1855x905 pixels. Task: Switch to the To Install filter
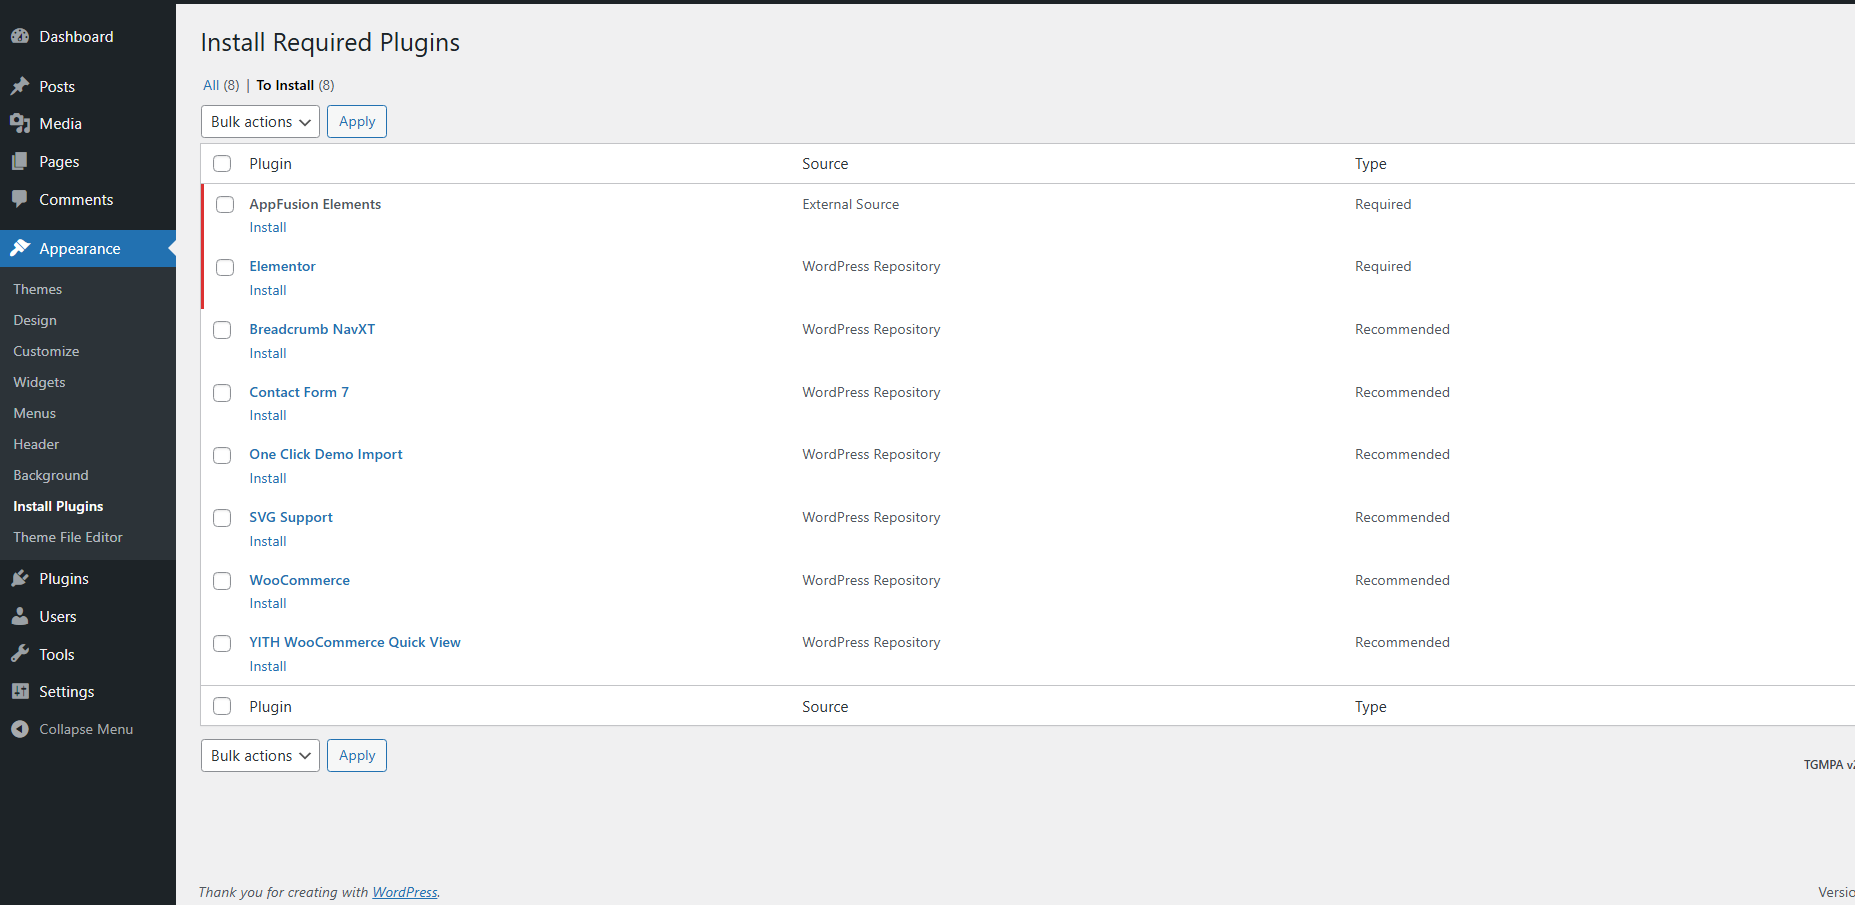click(x=284, y=85)
